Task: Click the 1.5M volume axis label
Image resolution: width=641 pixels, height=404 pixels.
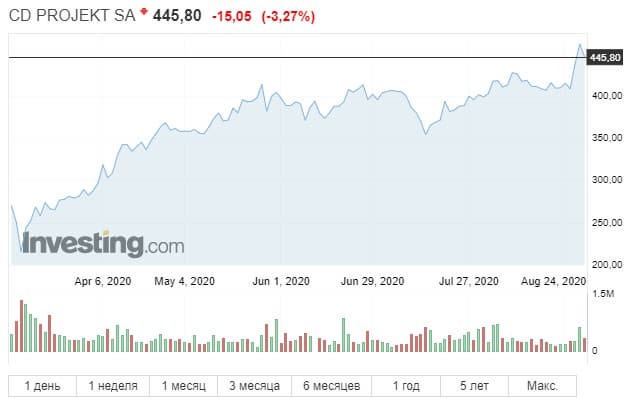Action: [x=604, y=295]
